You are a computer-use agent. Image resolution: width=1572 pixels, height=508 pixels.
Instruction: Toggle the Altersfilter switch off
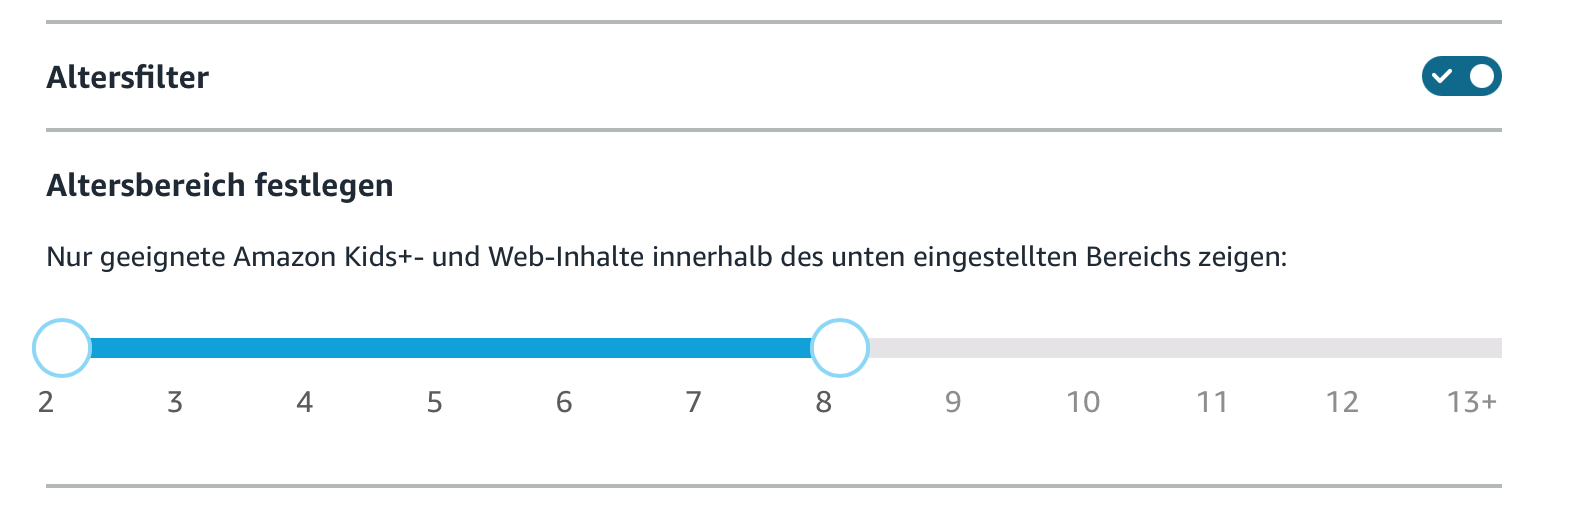(1461, 76)
